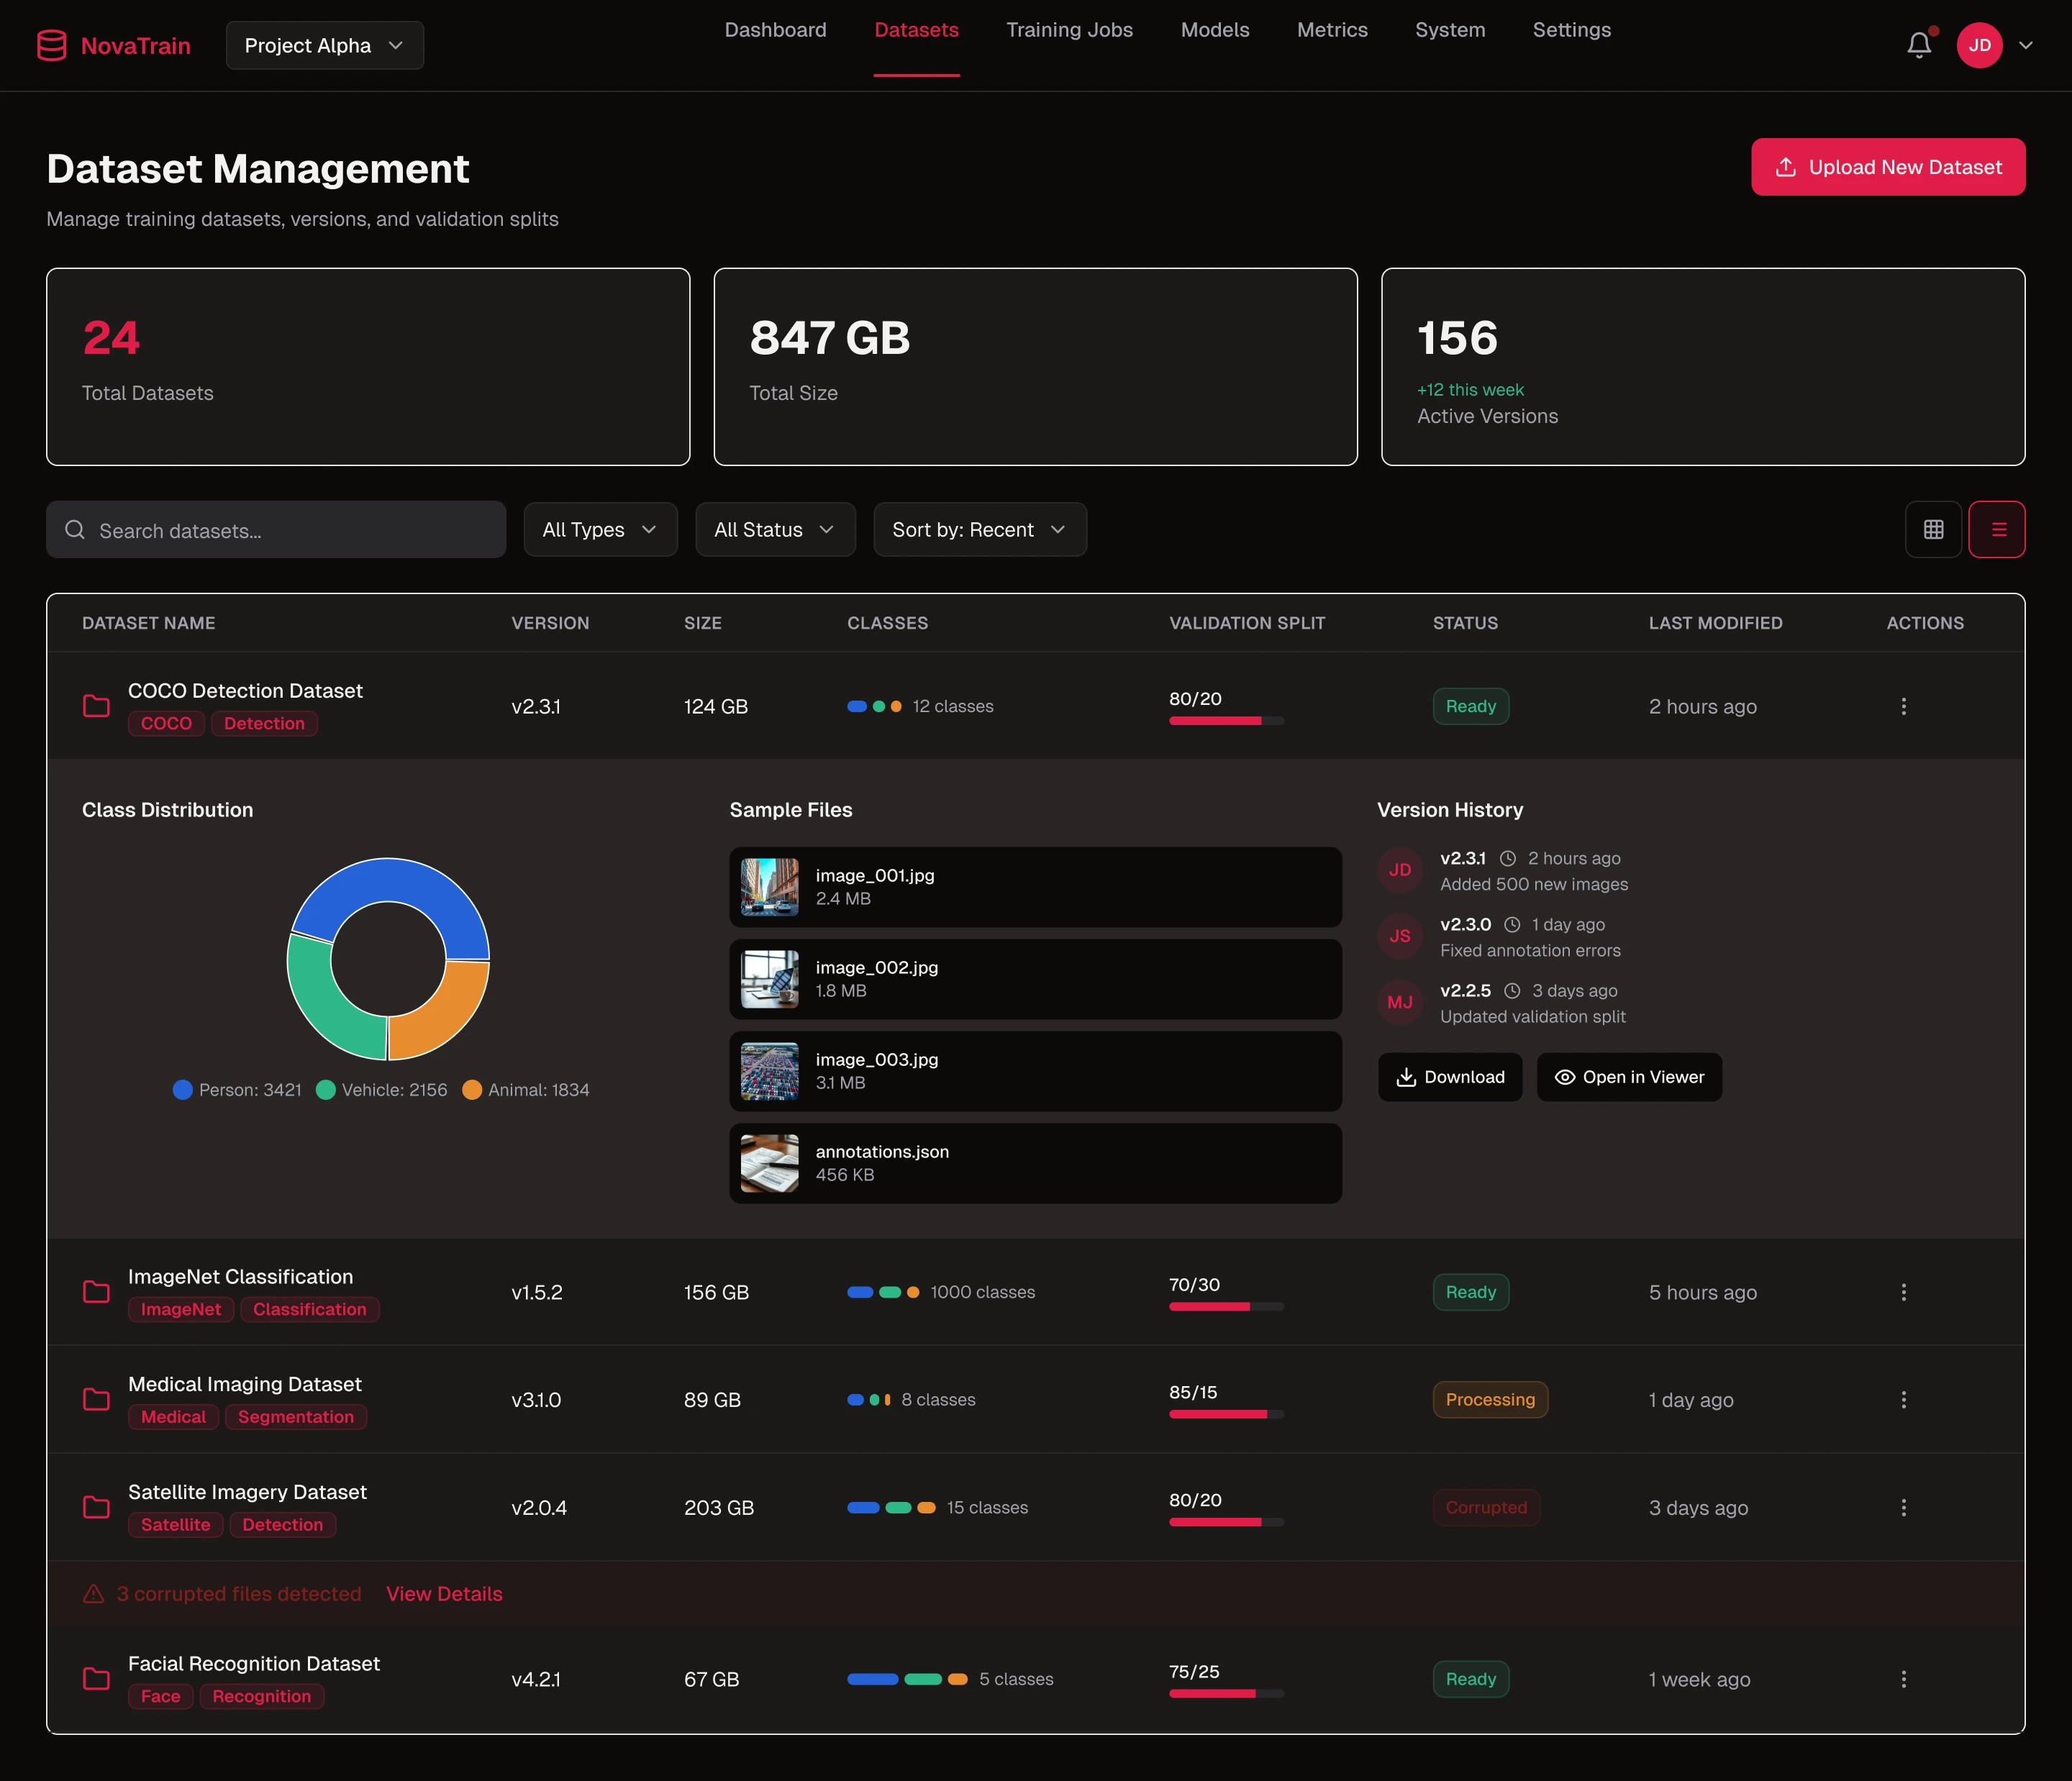The image size is (2072, 1781).
Task: Open the Sort by: Recent dropdown
Action: click(979, 529)
